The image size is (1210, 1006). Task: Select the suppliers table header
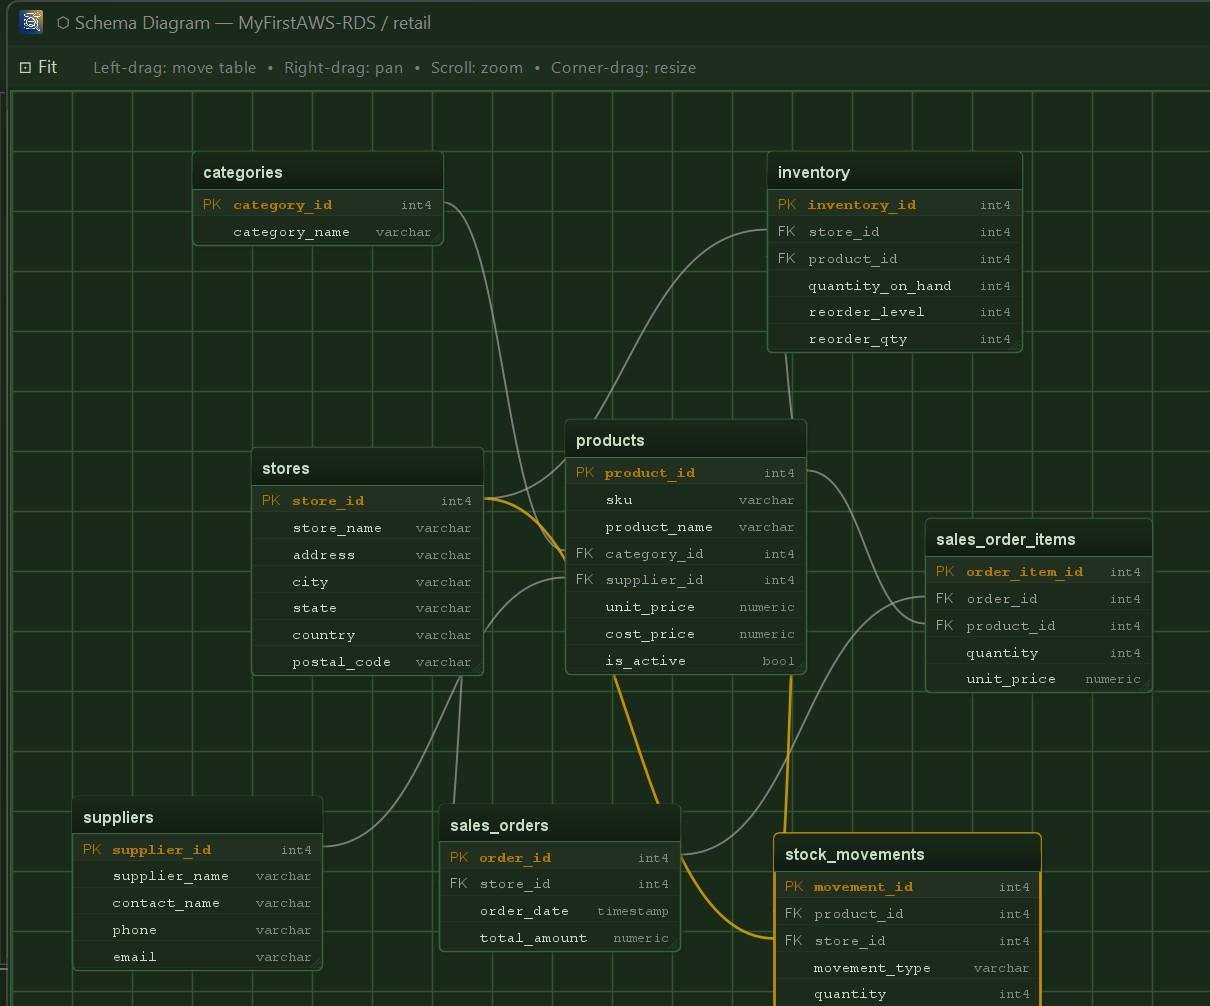click(x=197, y=817)
